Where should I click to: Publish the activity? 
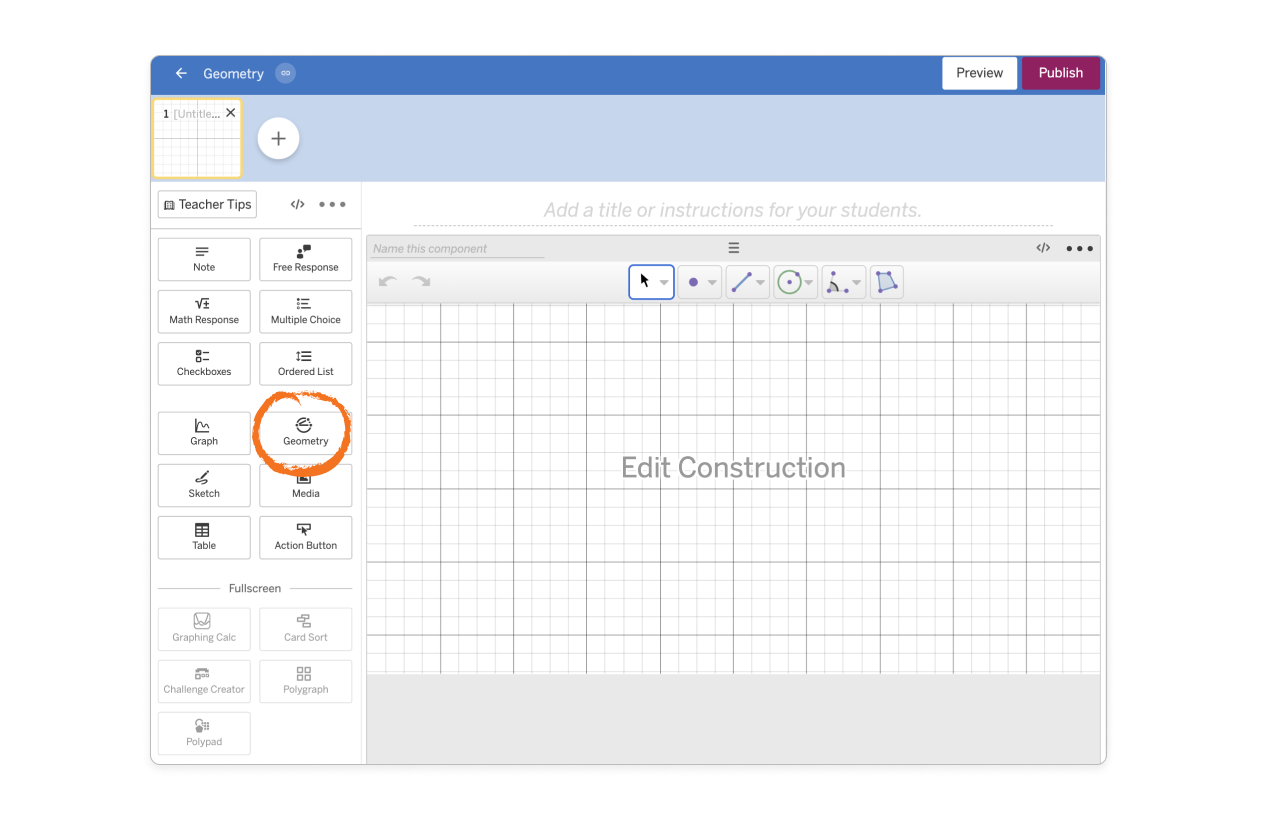(1060, 72)
